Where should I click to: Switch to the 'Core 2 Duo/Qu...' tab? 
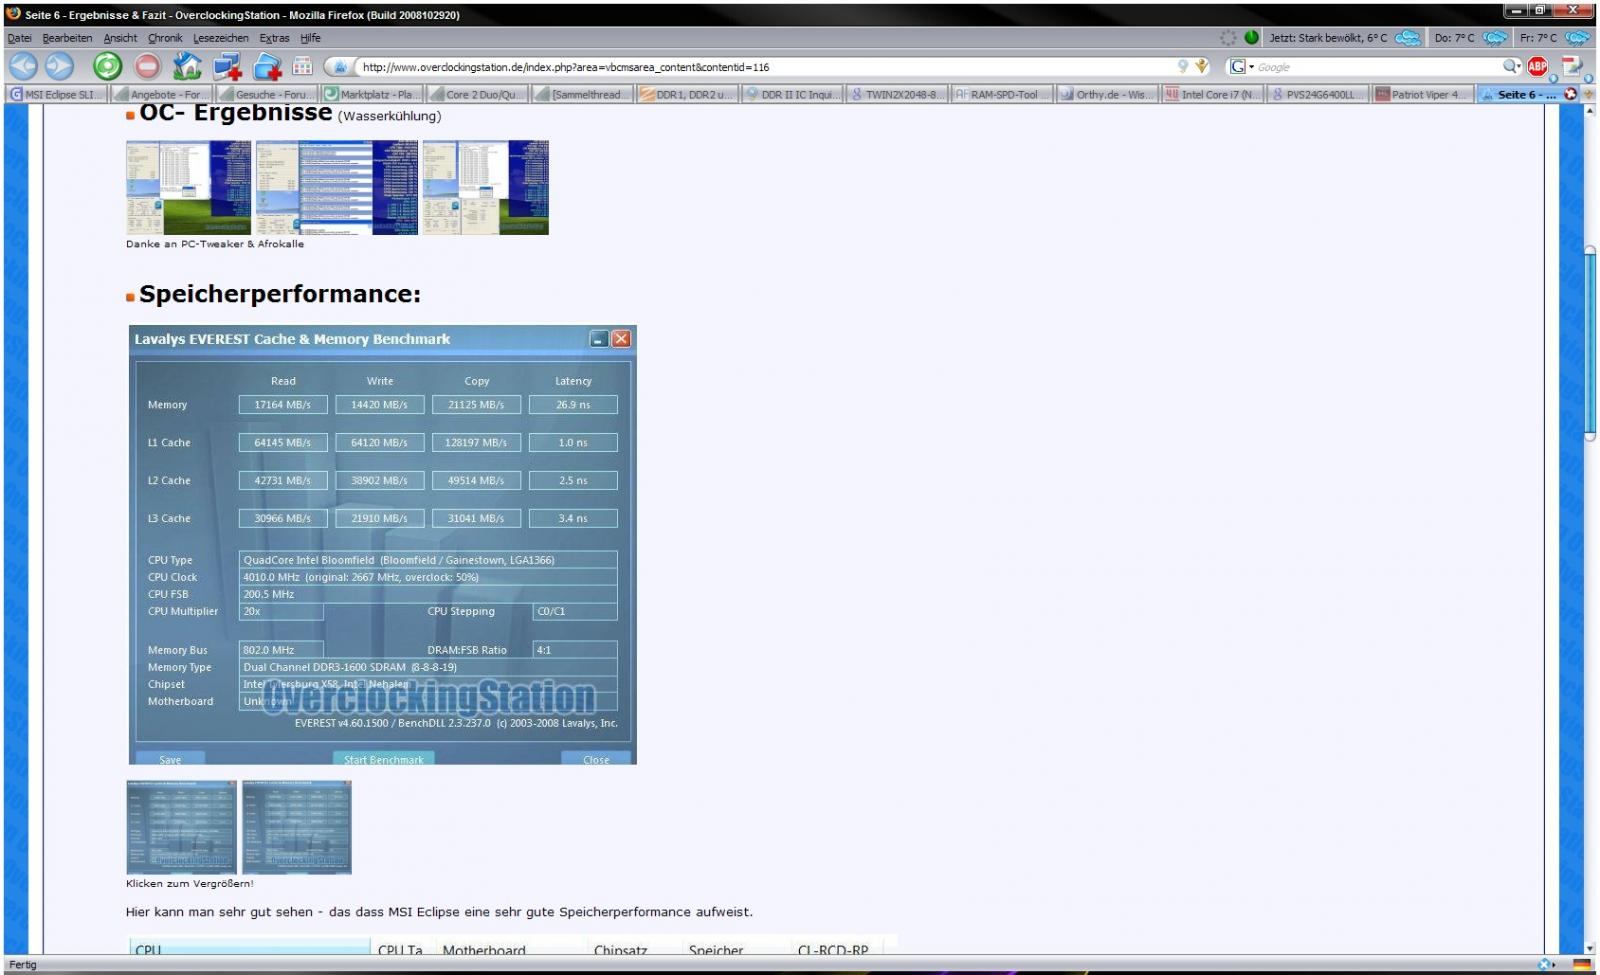pyautogui.click(x=479, y=94)
